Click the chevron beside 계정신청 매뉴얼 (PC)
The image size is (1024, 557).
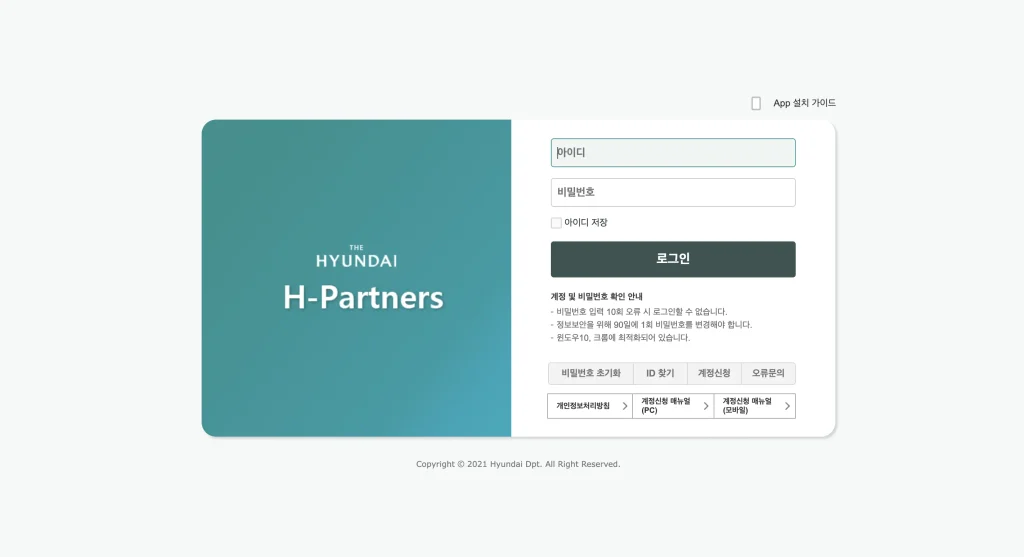click(x=705, y=406)
